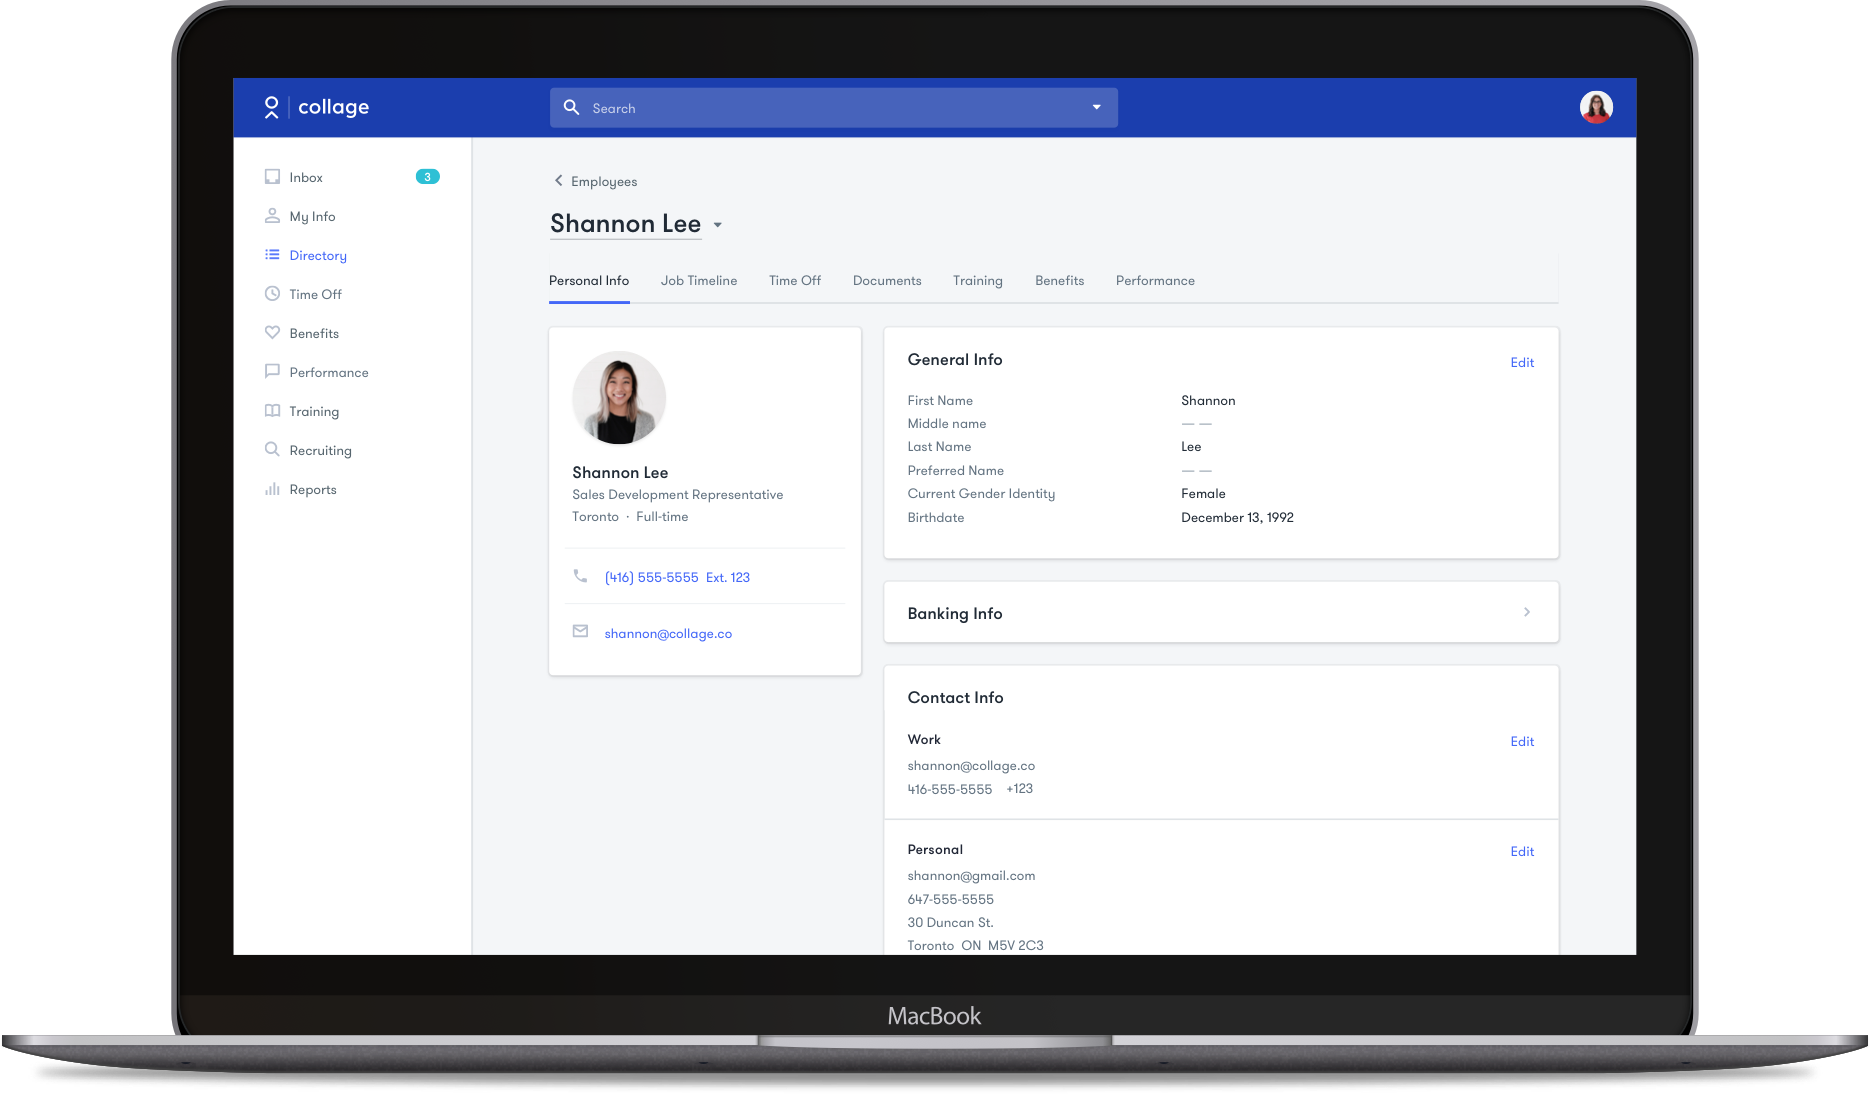Go back to Employees list
This screenshot has height=1094, width=1870.
tap(604, 181)
